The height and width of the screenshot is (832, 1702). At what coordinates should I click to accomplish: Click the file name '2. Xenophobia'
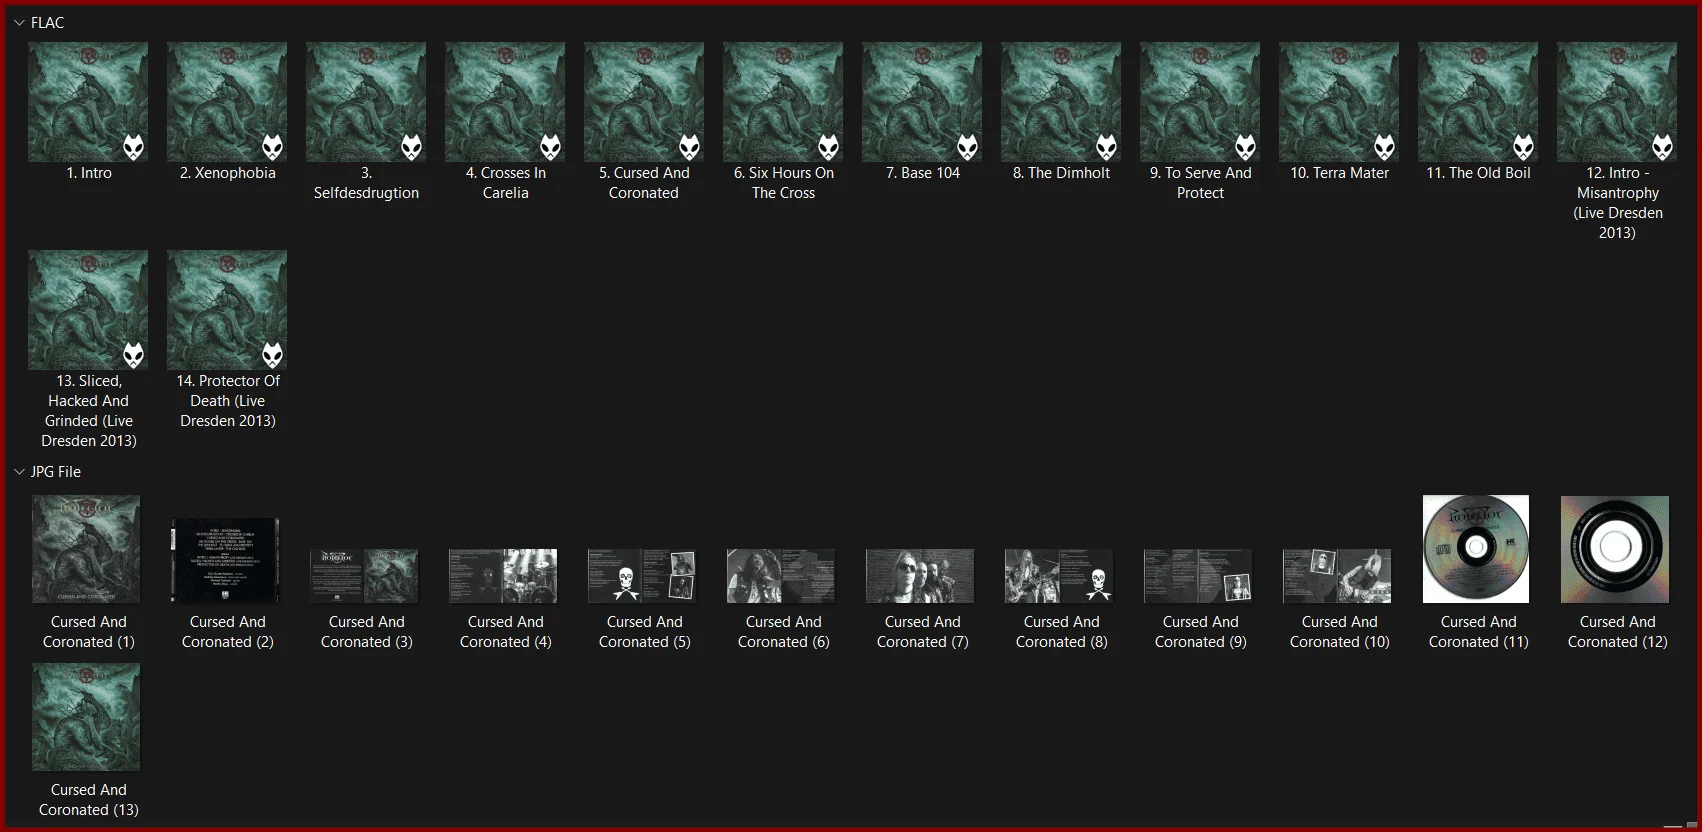228,173
